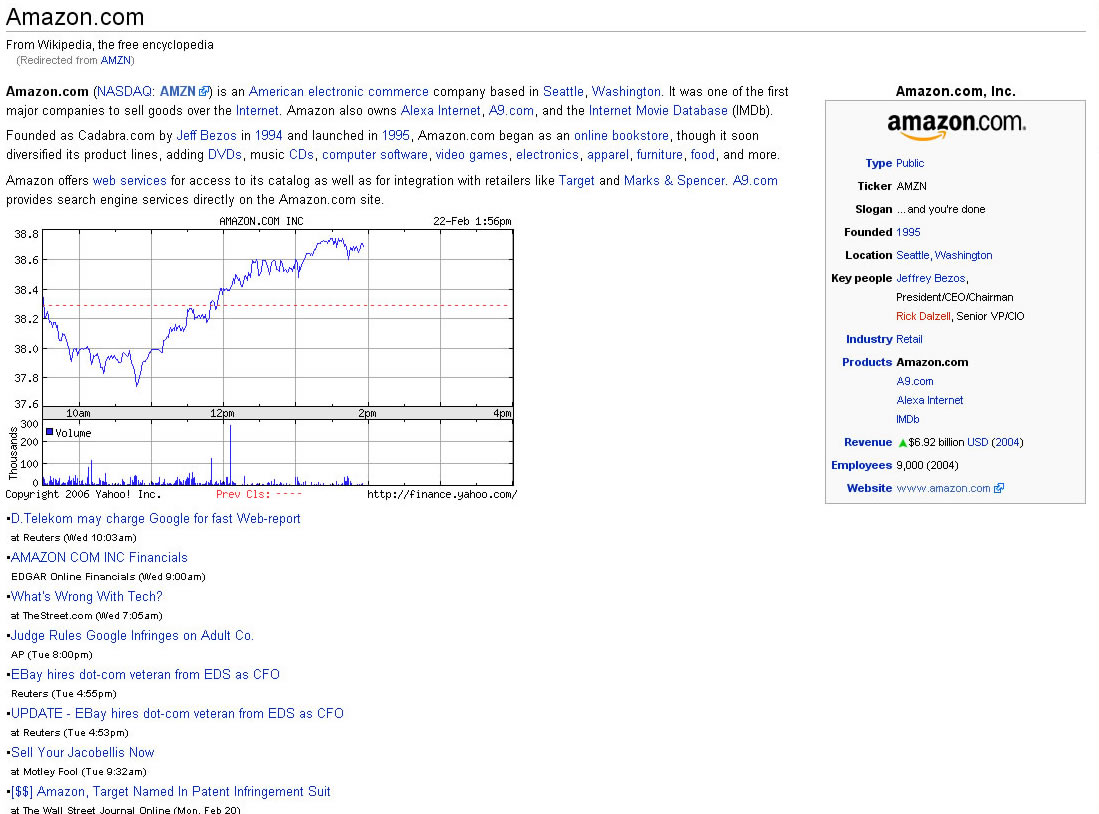
Task: Click the amazon.com logo in the infobox
Action: coord(956,126)
